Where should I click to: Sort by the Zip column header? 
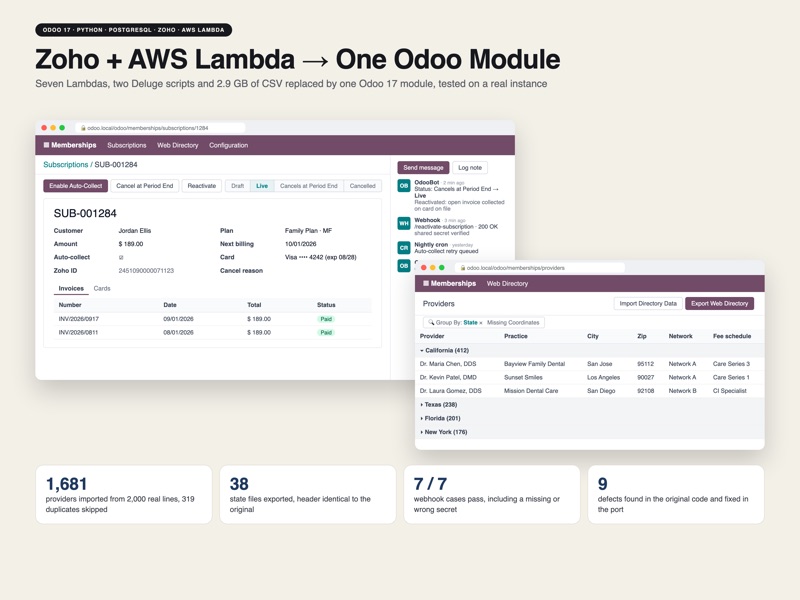[x=642, y=336]
